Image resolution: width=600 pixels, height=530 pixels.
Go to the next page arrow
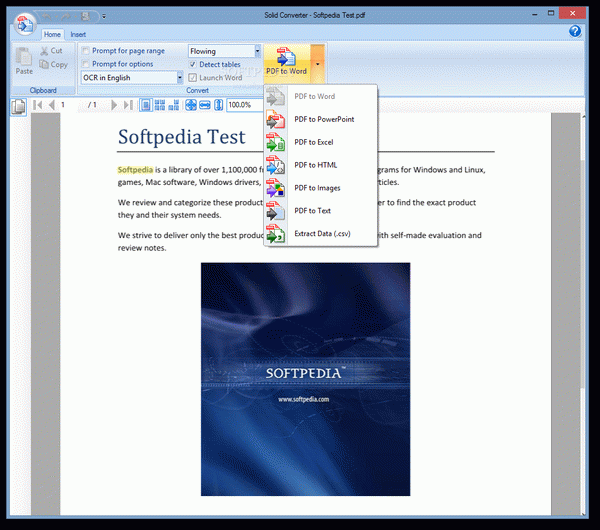tap(114, 105)
